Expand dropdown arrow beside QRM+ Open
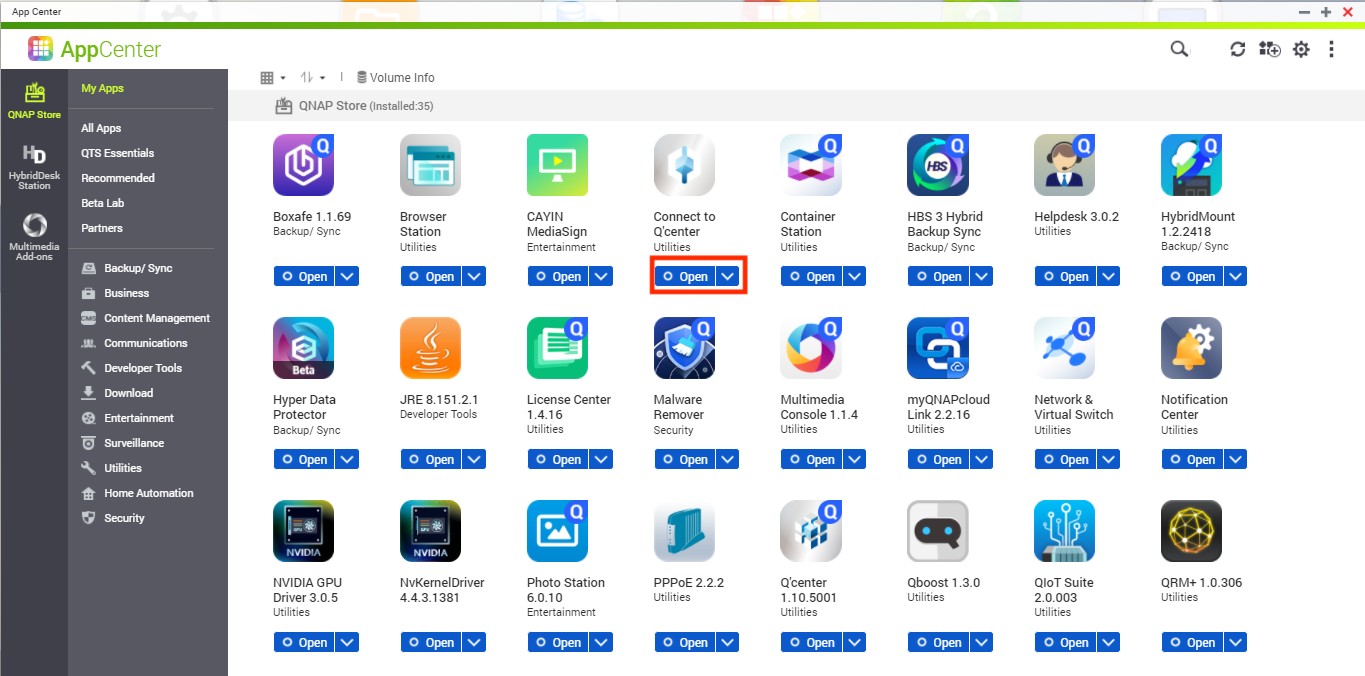 [x=1236, y=643]
